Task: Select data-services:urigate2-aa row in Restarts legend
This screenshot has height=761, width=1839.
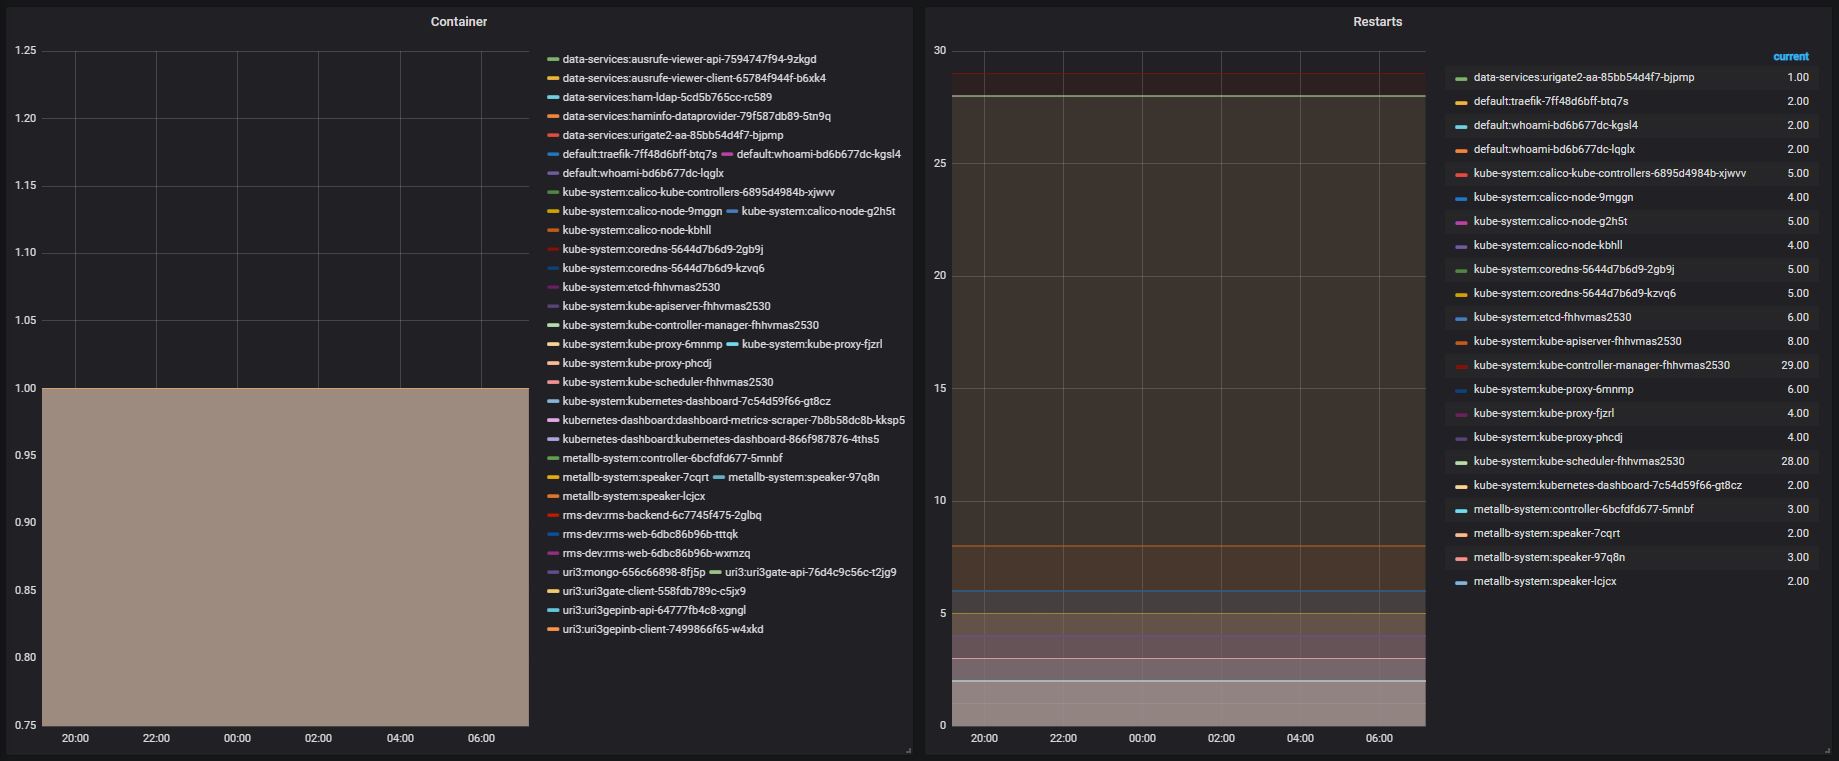Action: (1632, 78)
